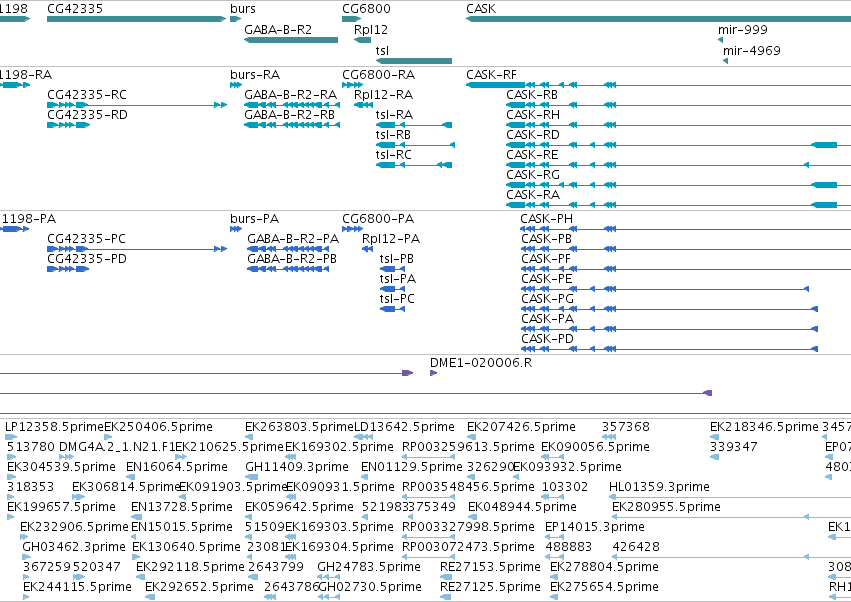851x602 pixels.
Task: Open transcript burs-RA
Action: click(255, 74)
